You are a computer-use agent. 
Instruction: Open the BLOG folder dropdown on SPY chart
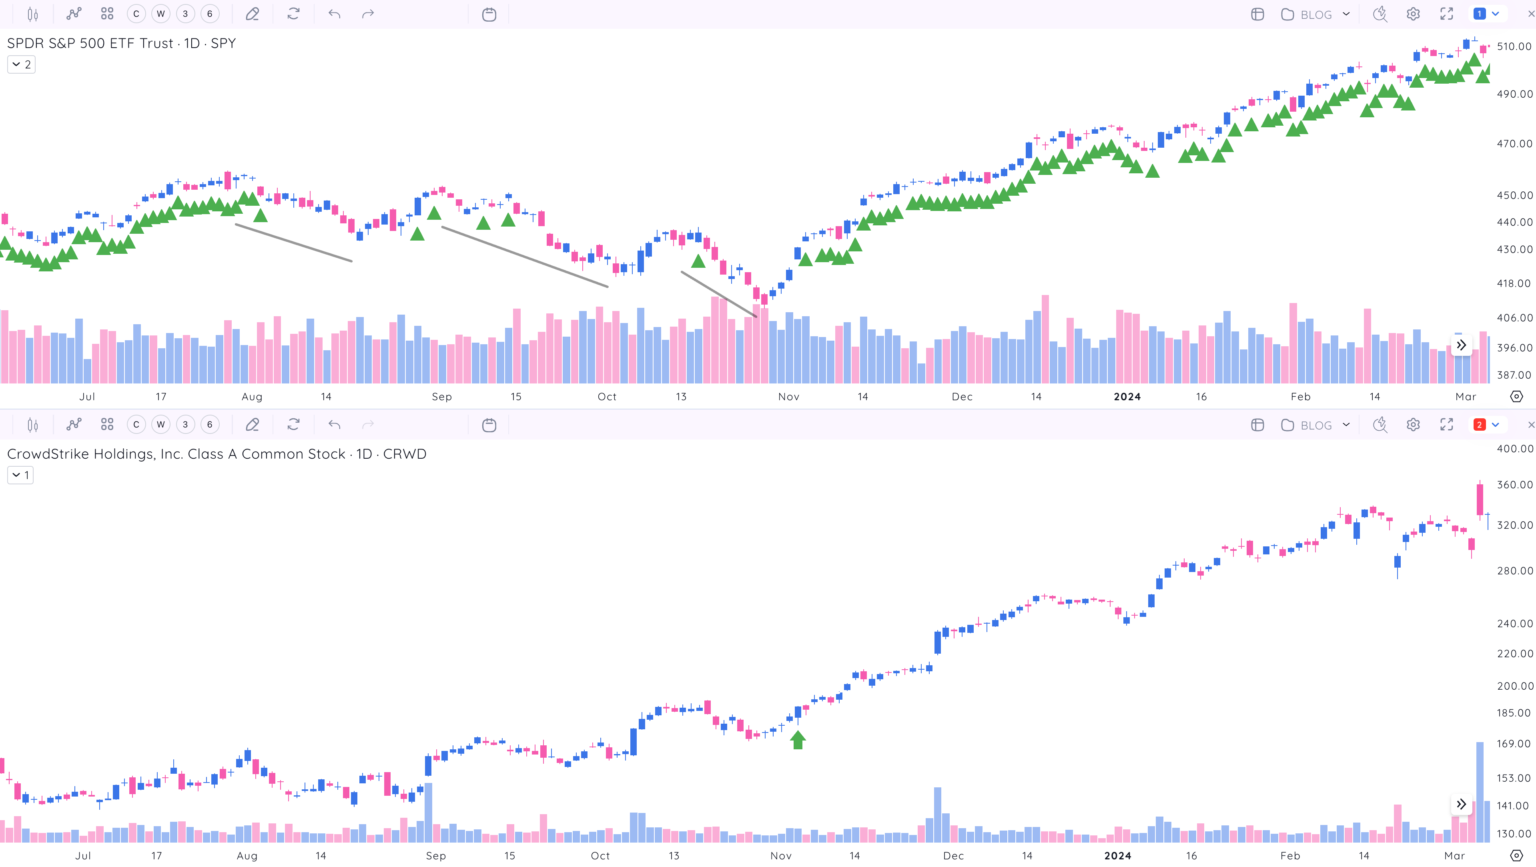[x=1316, y=14]
